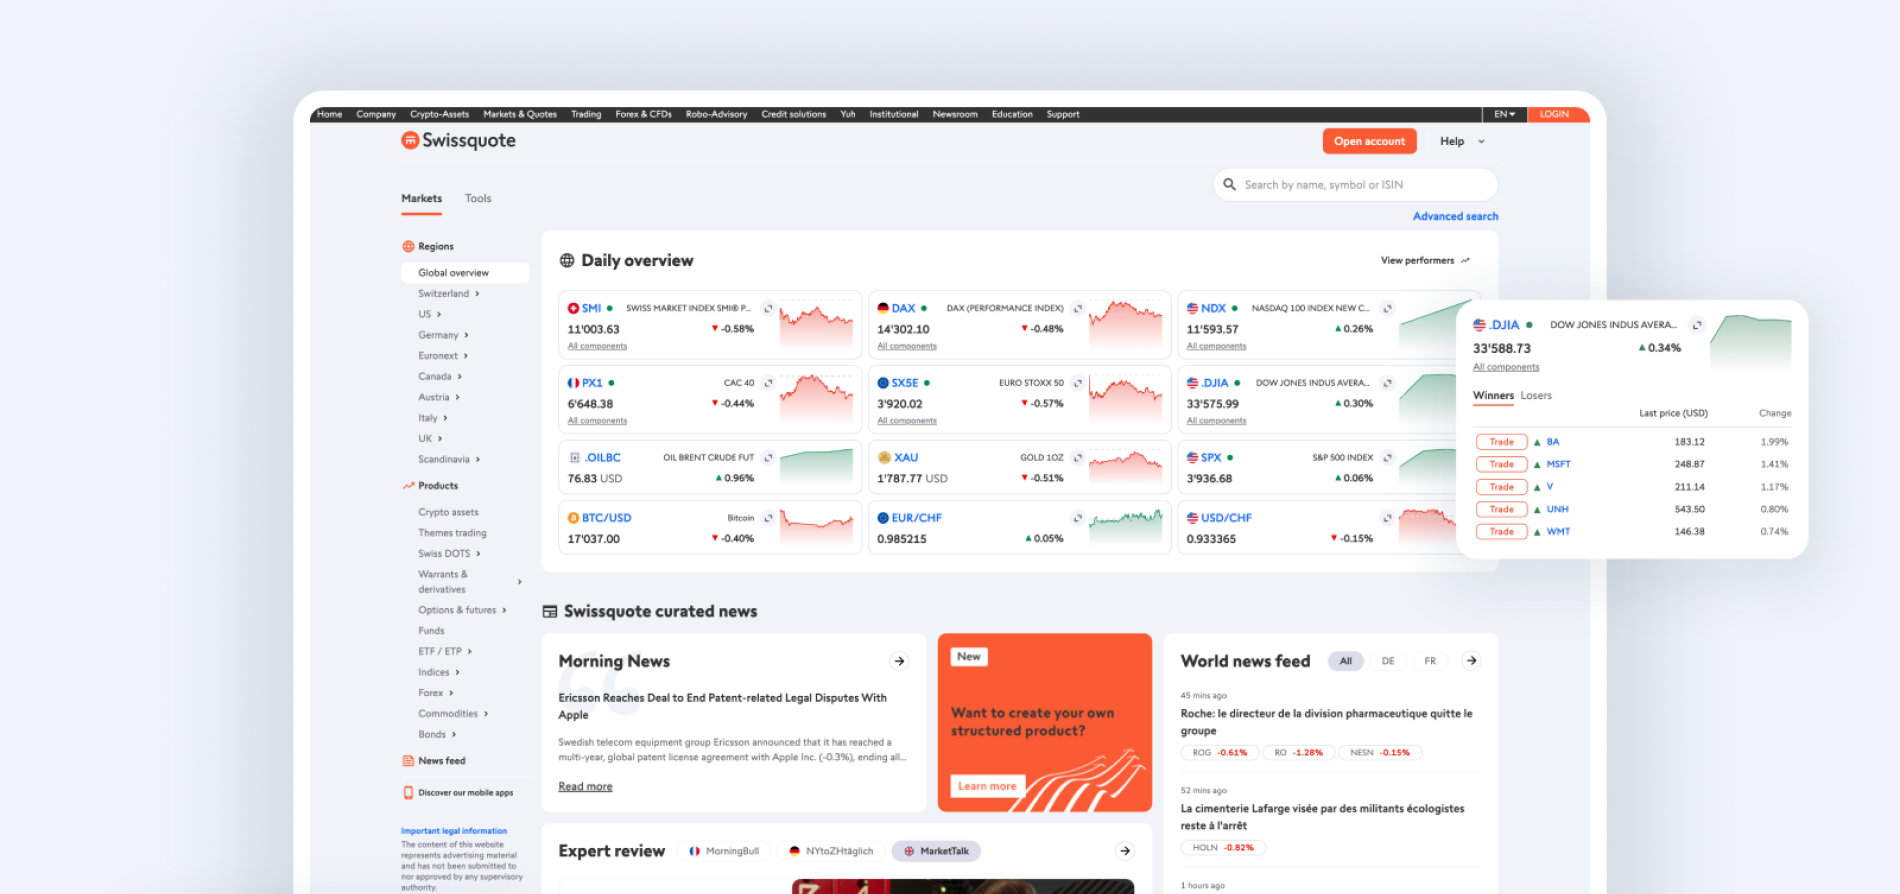
Task: Expand the NDX index card icon
Action: coord(1387,308)
